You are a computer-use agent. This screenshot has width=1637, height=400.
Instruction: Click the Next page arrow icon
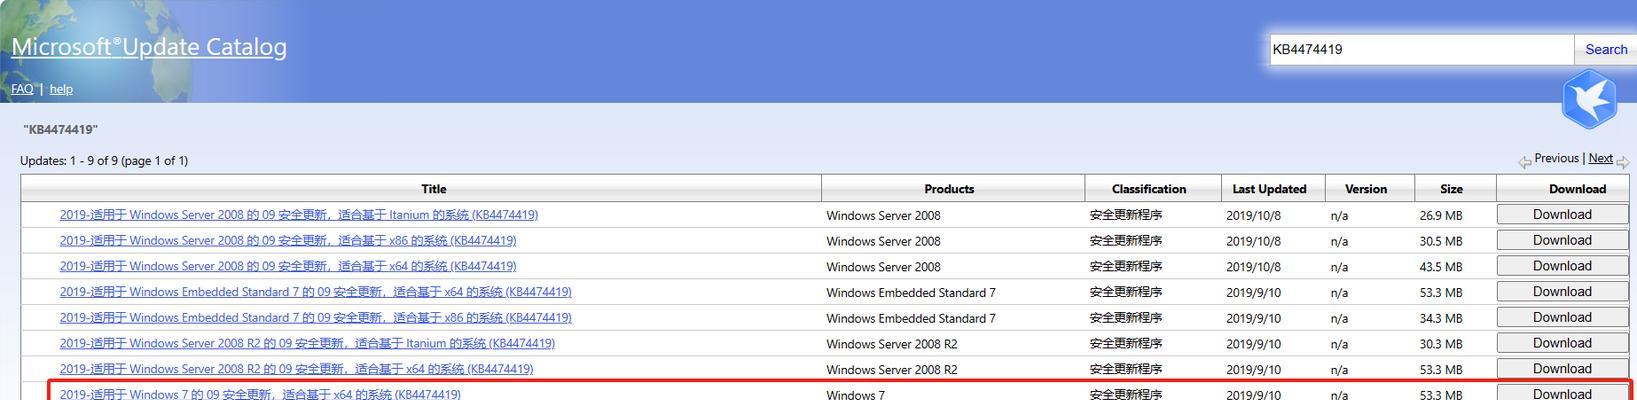click(1622, 161)
